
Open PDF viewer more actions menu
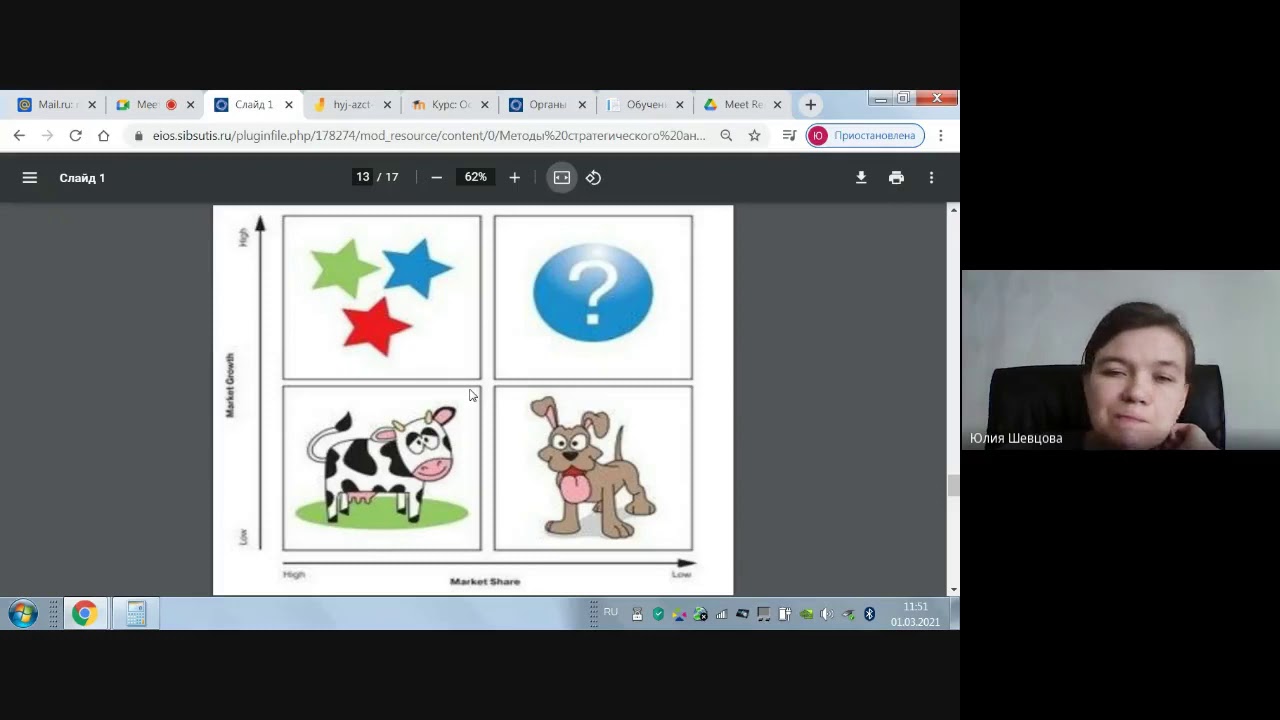(931, 177)
